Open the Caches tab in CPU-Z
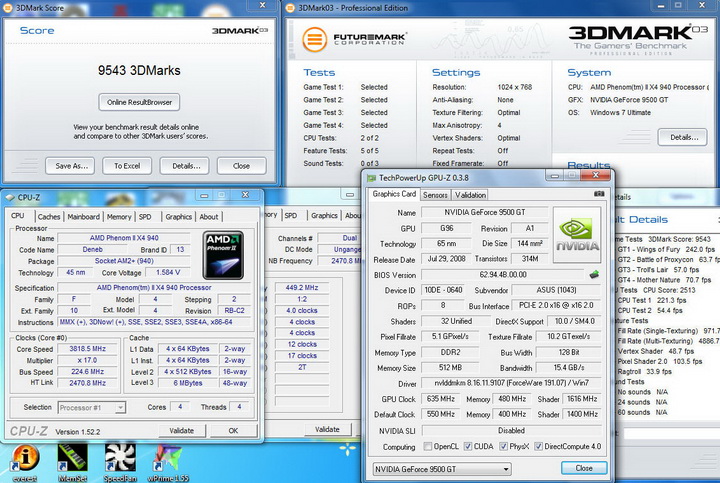This screenshot has height=483, width=720. pos(49,217)
